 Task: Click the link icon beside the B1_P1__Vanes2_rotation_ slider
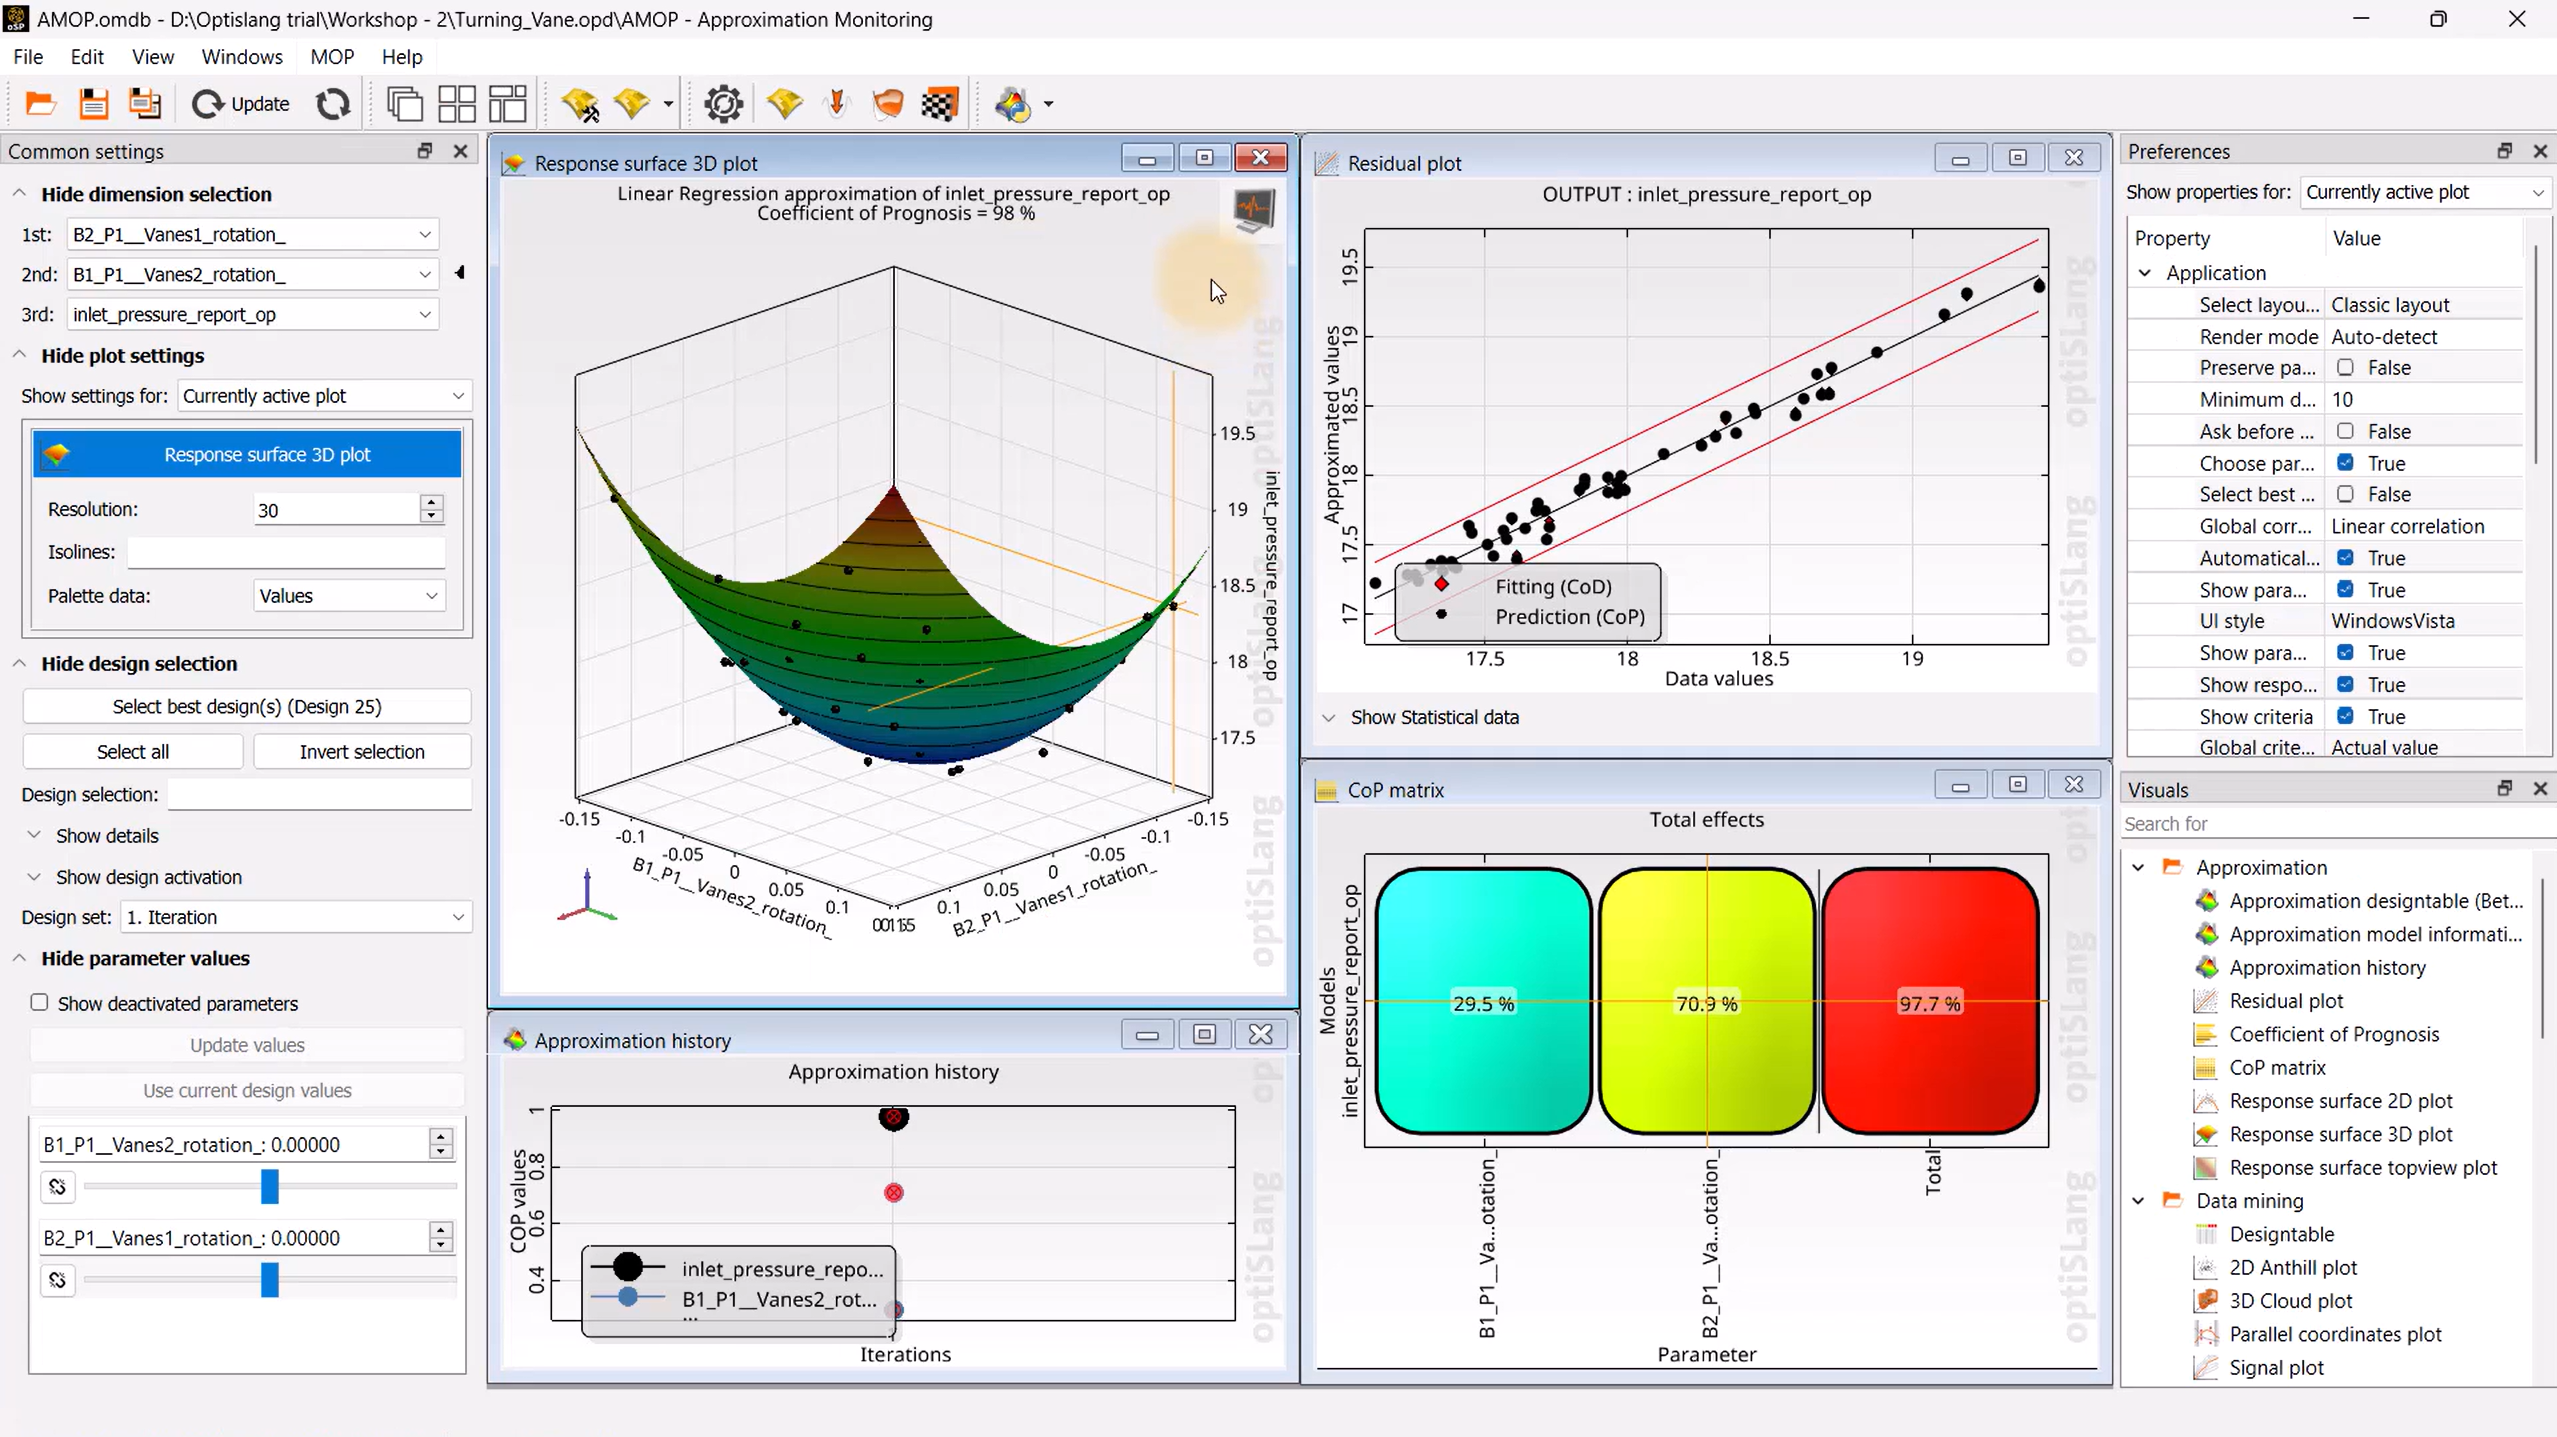pyautogui.click(x=58, y=1187)
